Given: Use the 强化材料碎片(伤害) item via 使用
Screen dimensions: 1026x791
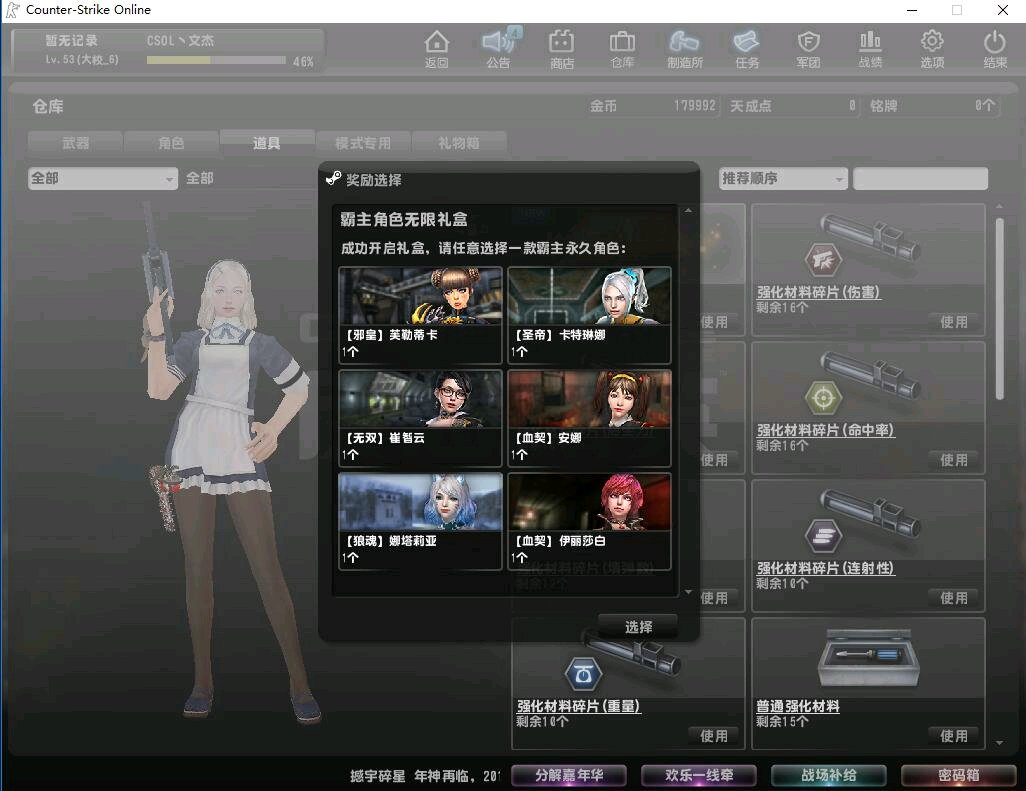Looking at the screenshot, I should pos(953,322).
